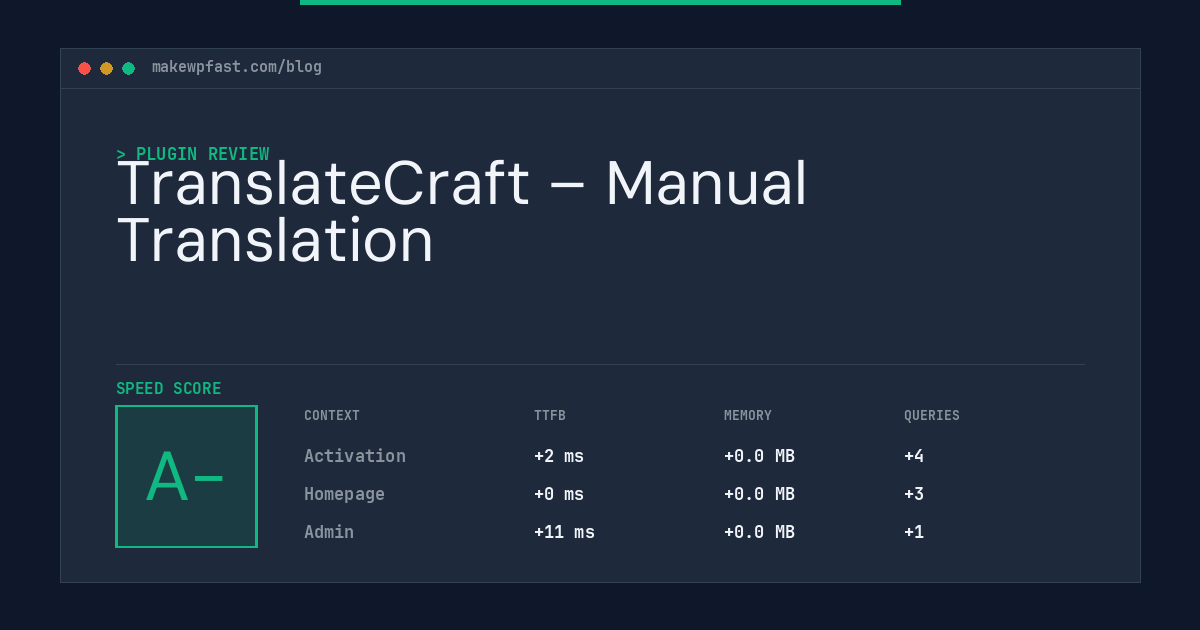
Task: Click the Homepage memory value +0.0 MB
Action: (x=759, y=494)
